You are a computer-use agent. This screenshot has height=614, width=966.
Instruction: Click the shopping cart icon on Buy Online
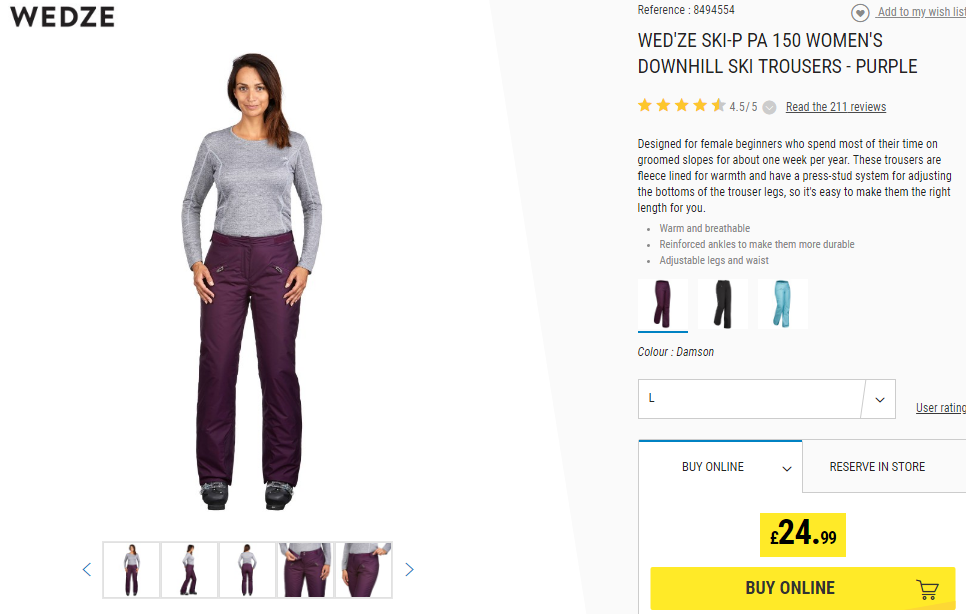pyautogui.click(x=927, y=589)
